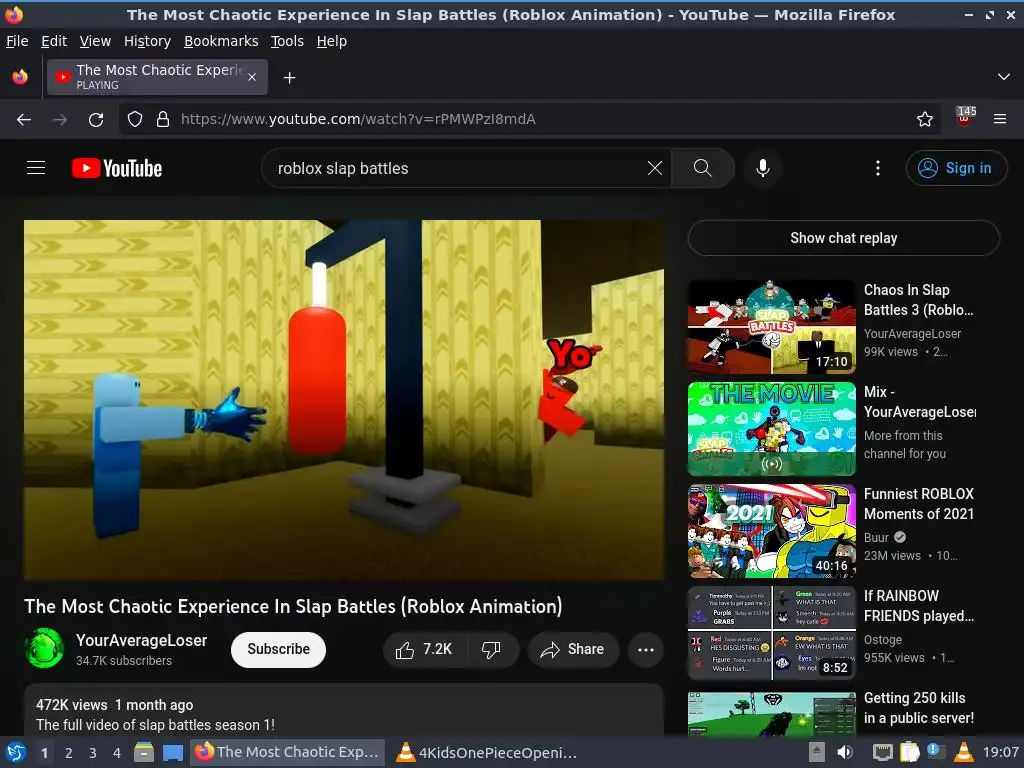Open Chaos In Slap Battles 3 thumbnail
1024x768 pixels.
[x=771, y=327]
